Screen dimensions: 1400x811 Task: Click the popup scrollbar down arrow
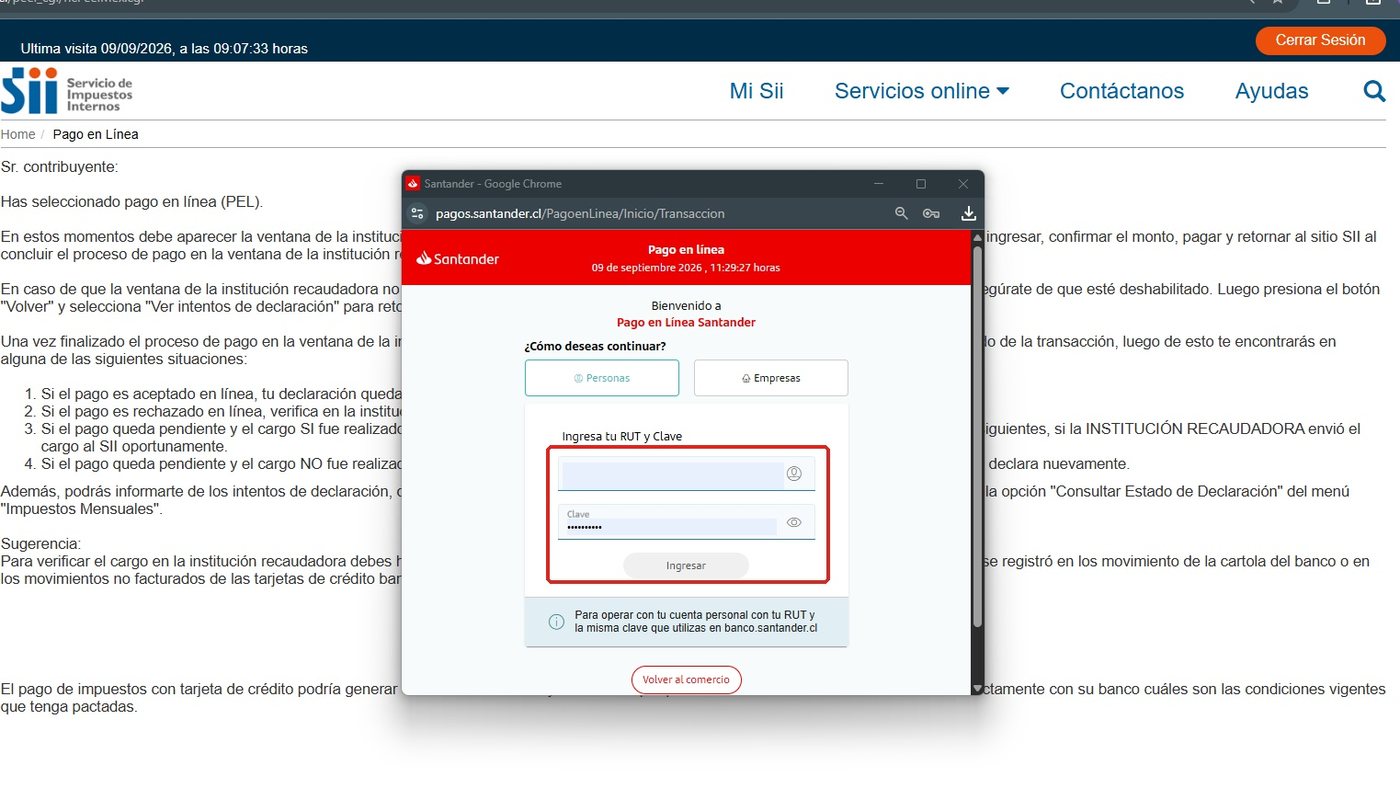[977, 688]
